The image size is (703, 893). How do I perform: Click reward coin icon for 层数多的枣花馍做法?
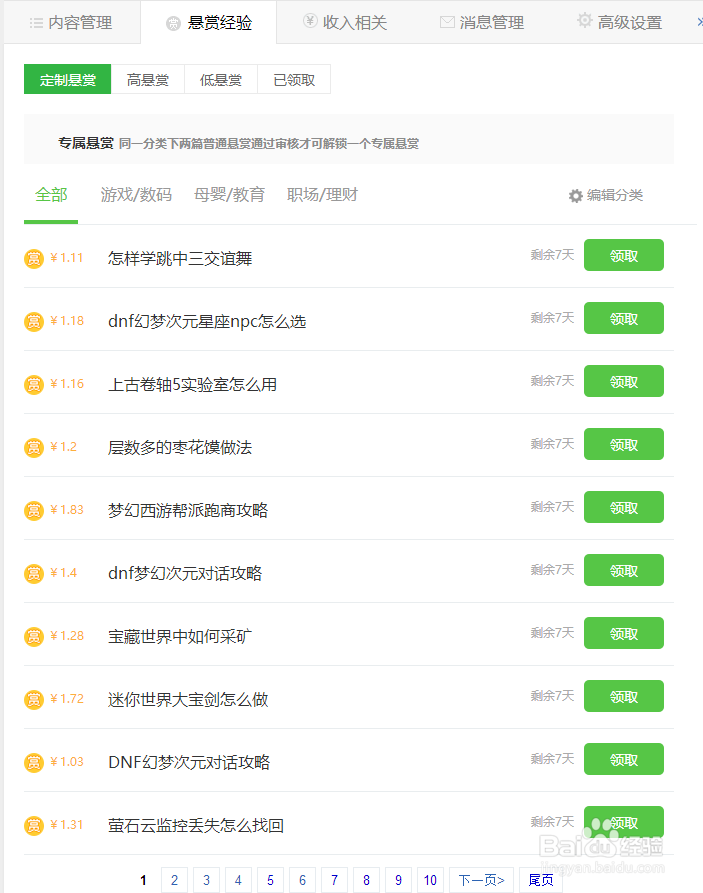(34, 448)
